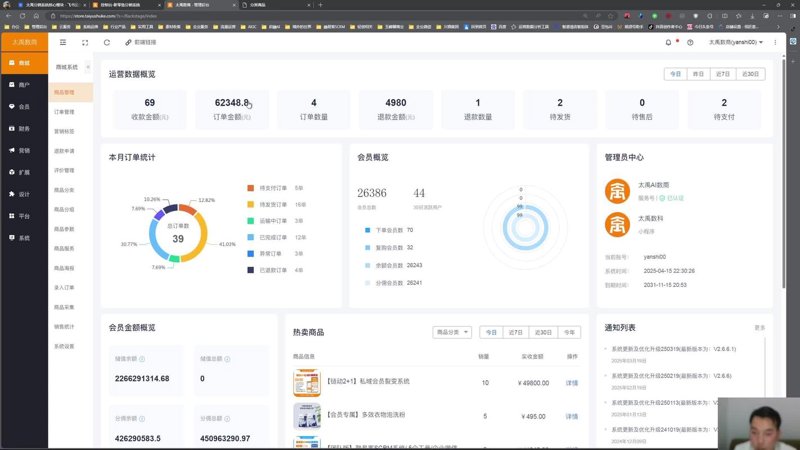Open the 商品分类 dropdown in hot products
Screen dimensions: 800x450
[452, 332]
